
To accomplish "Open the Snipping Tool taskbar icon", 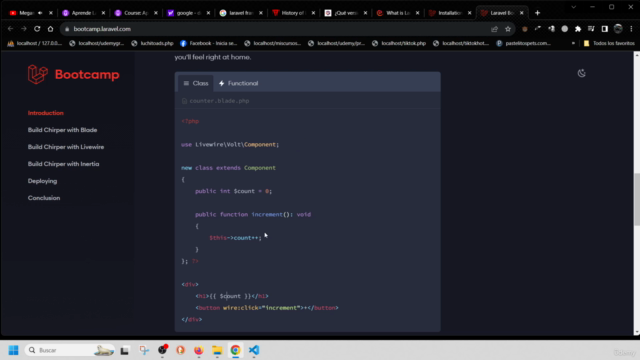I will [x=144, y=350].
